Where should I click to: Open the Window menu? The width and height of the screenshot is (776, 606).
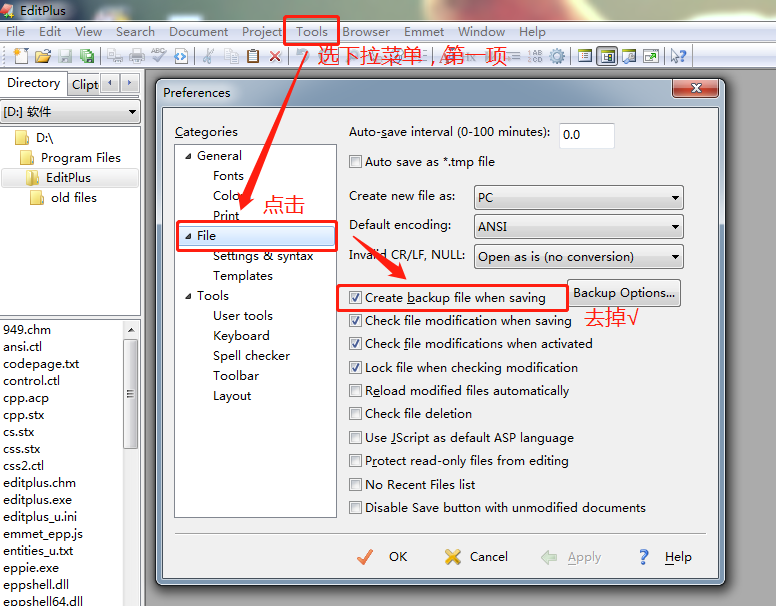[x=481, y=32]
